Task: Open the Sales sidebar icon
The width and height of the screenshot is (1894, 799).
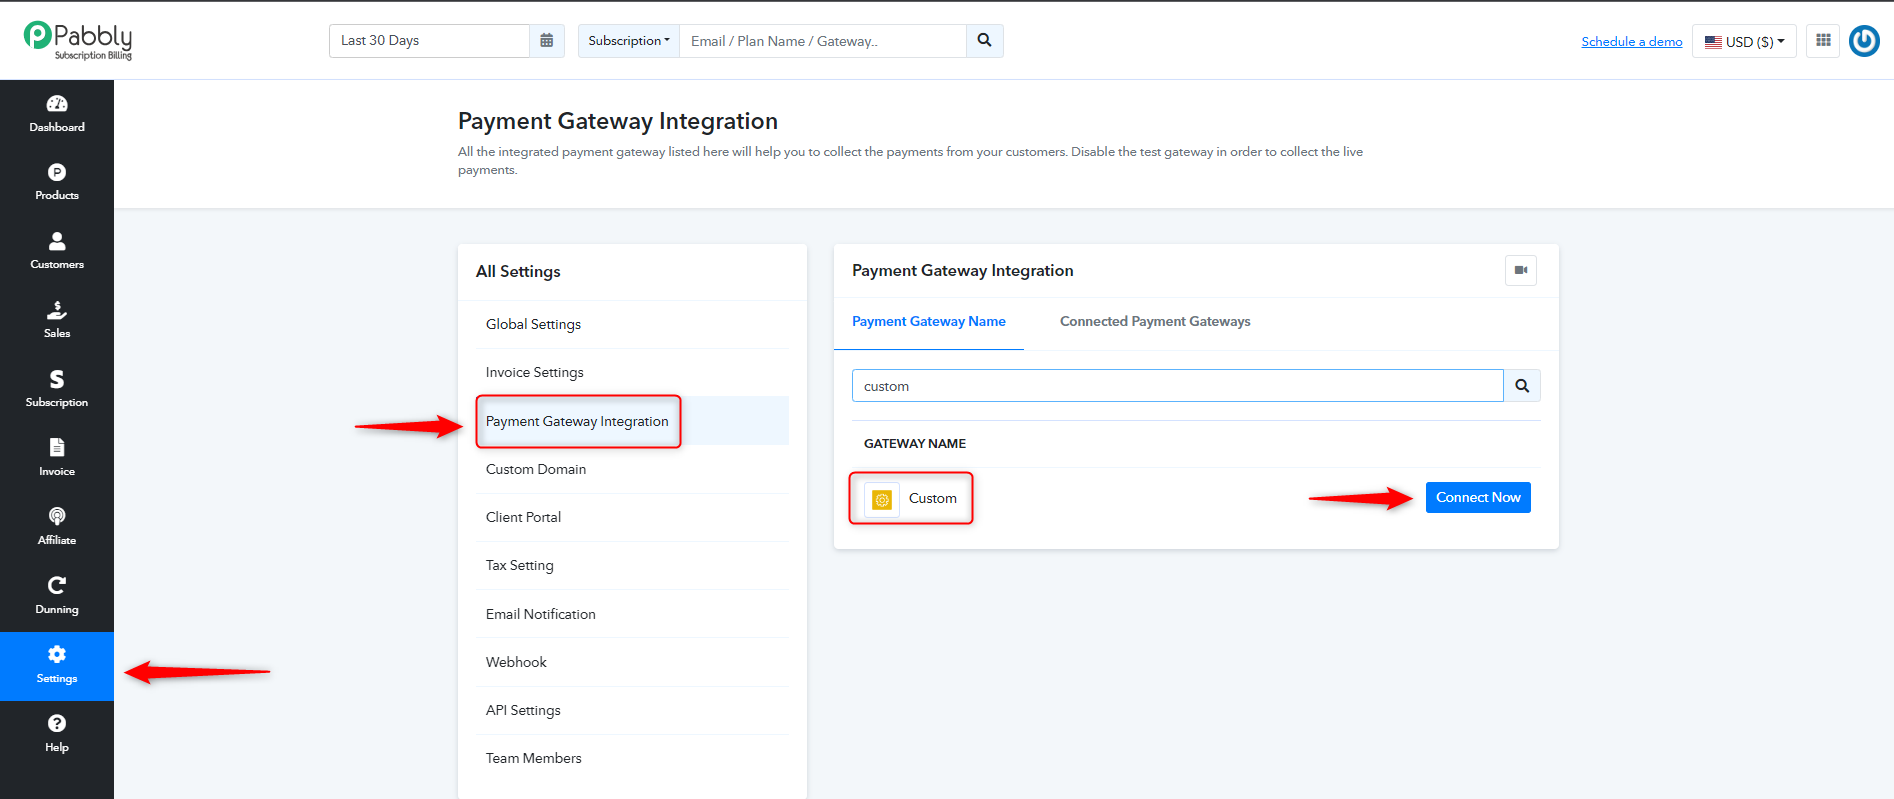Action: pos(57,320)
